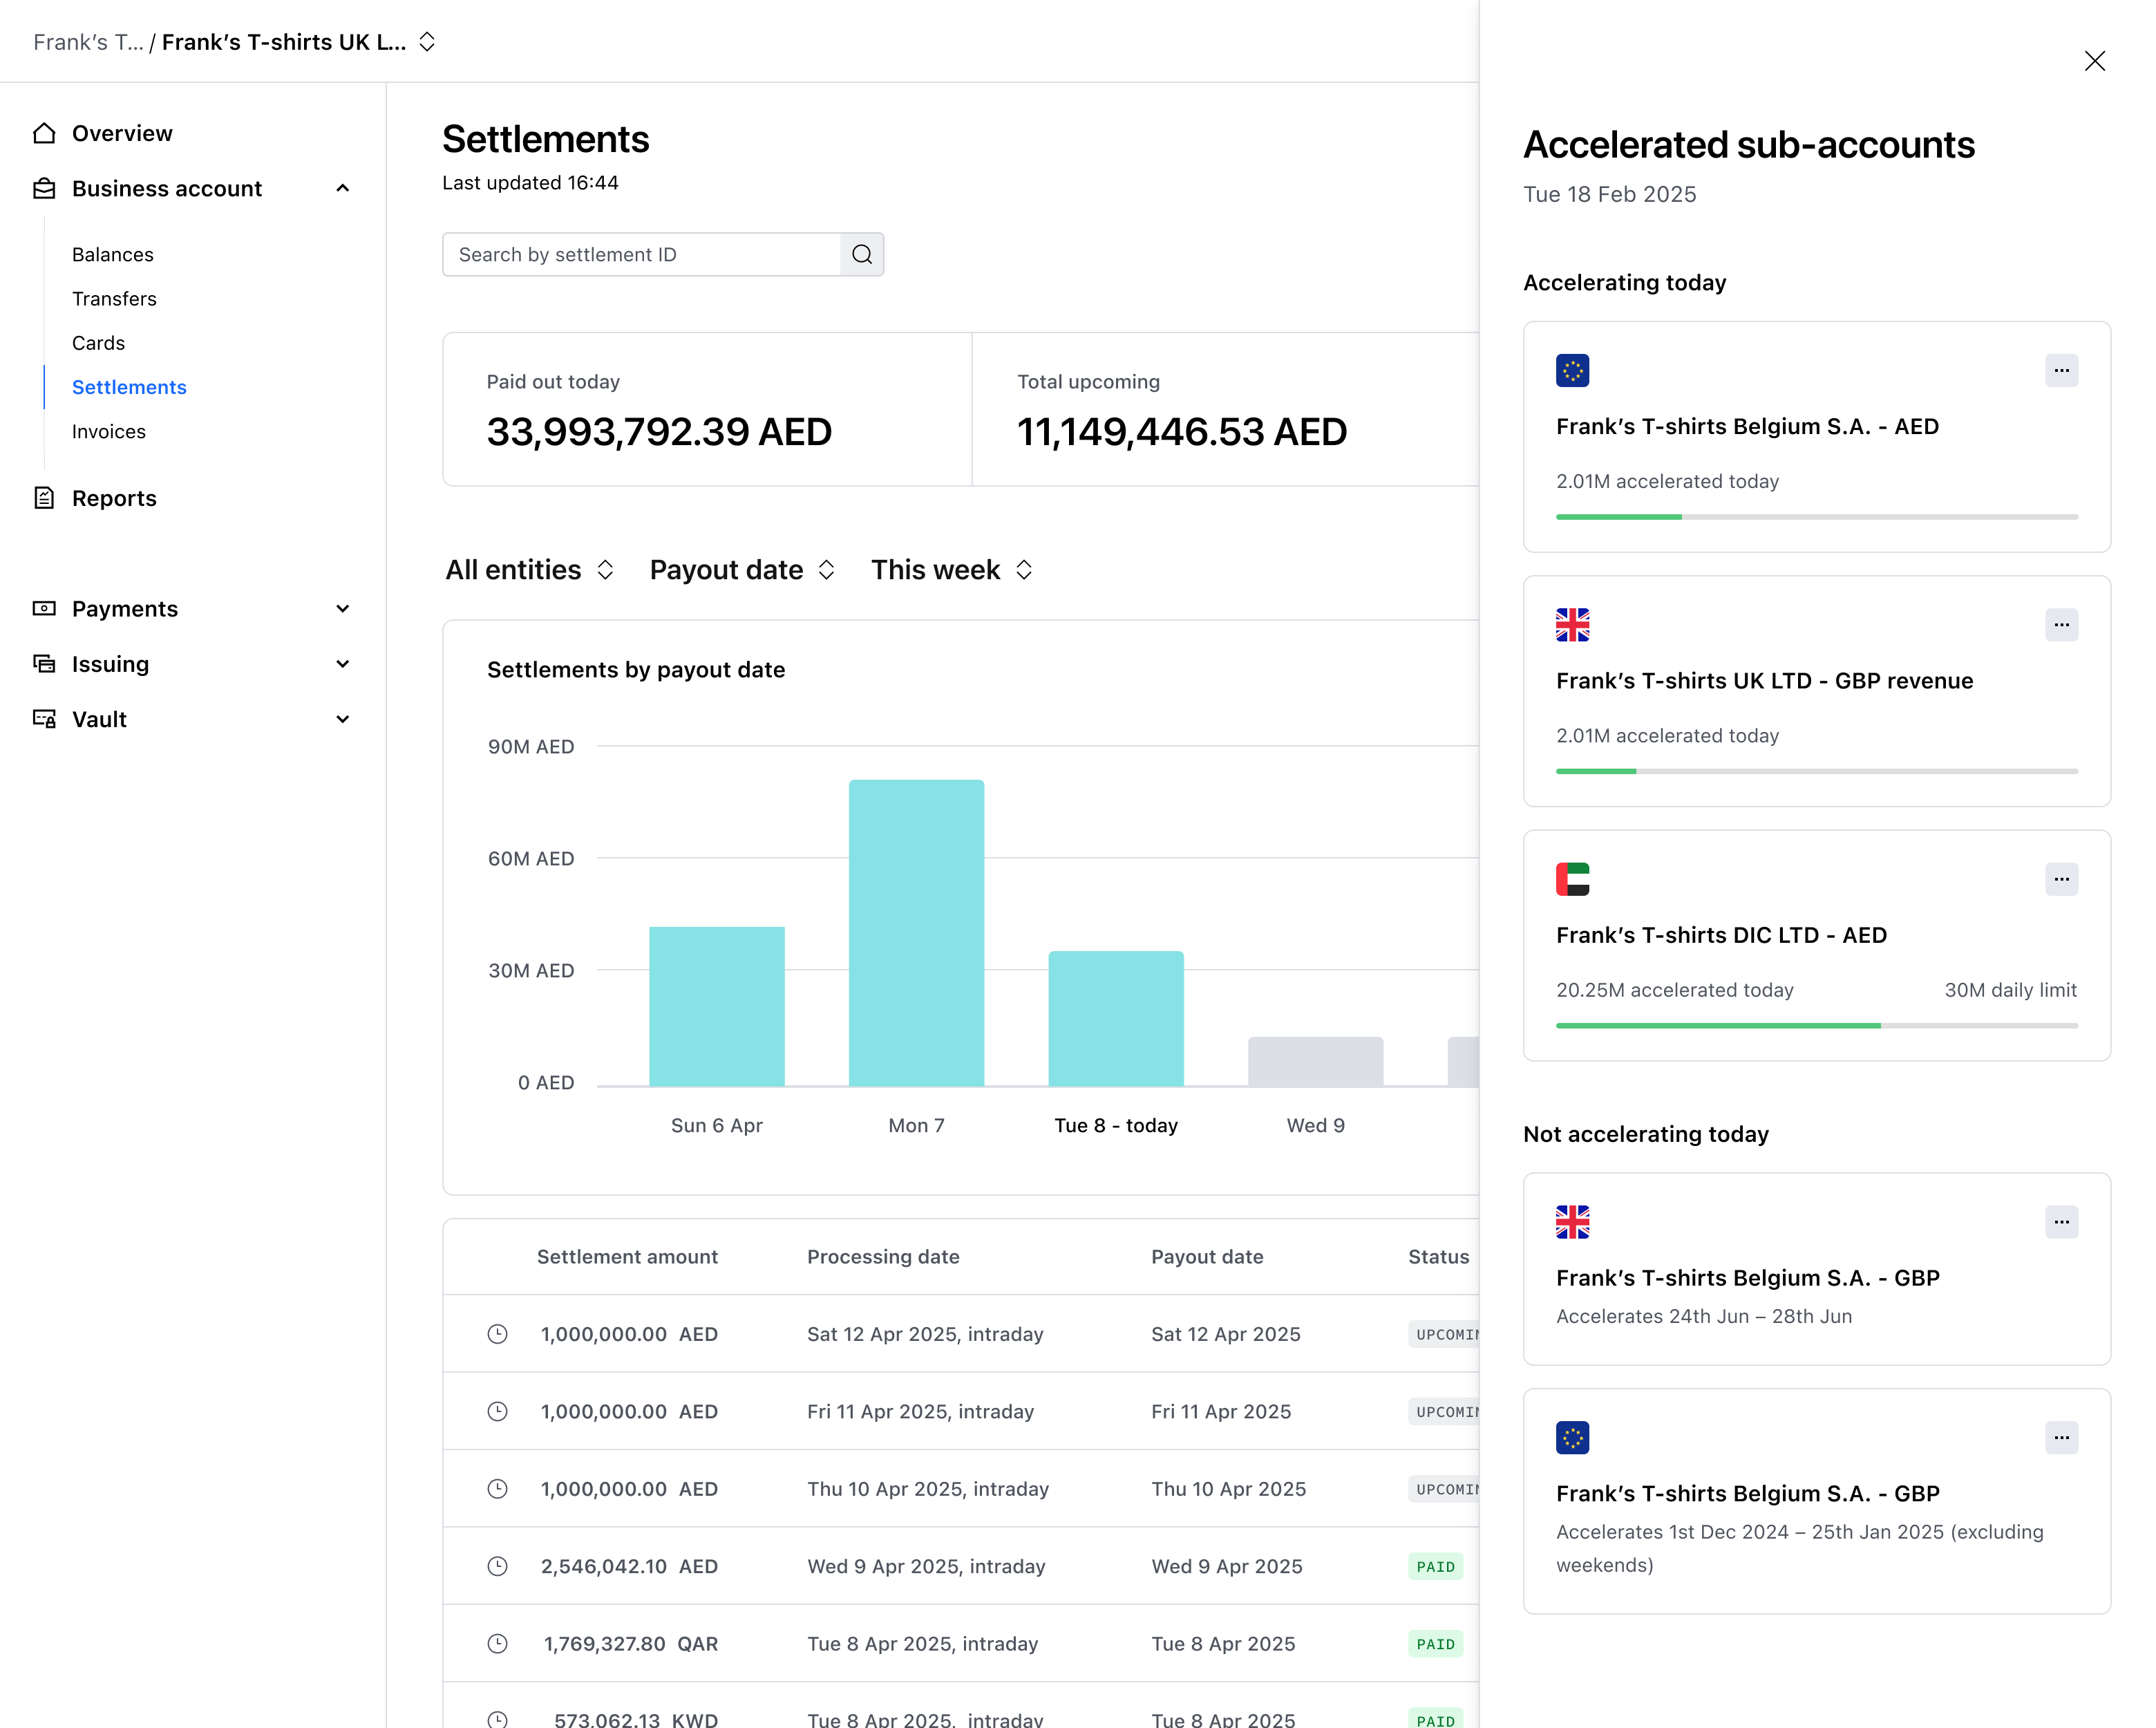Expand the Payments menu chevron
This screenshot has height=1728, width=2156.
click(343, 608)
